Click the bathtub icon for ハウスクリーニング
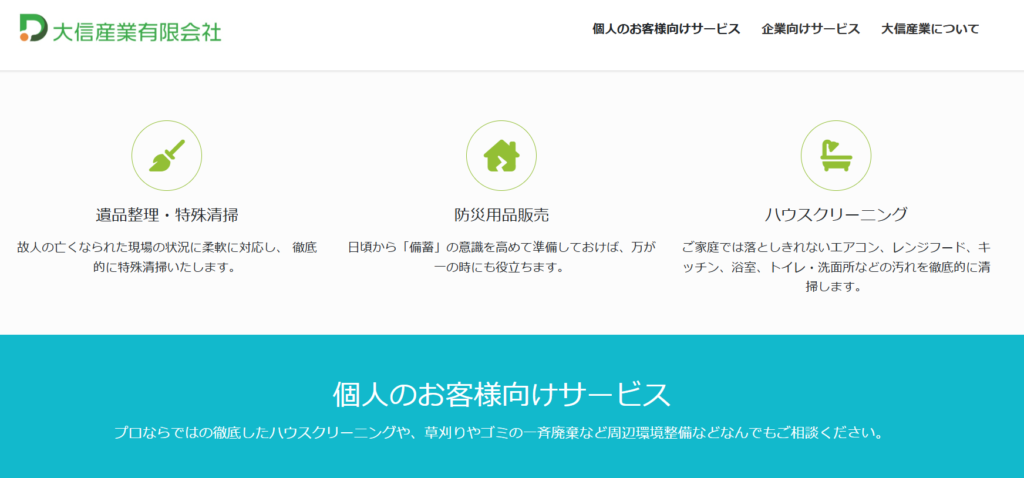 [835, 155]
